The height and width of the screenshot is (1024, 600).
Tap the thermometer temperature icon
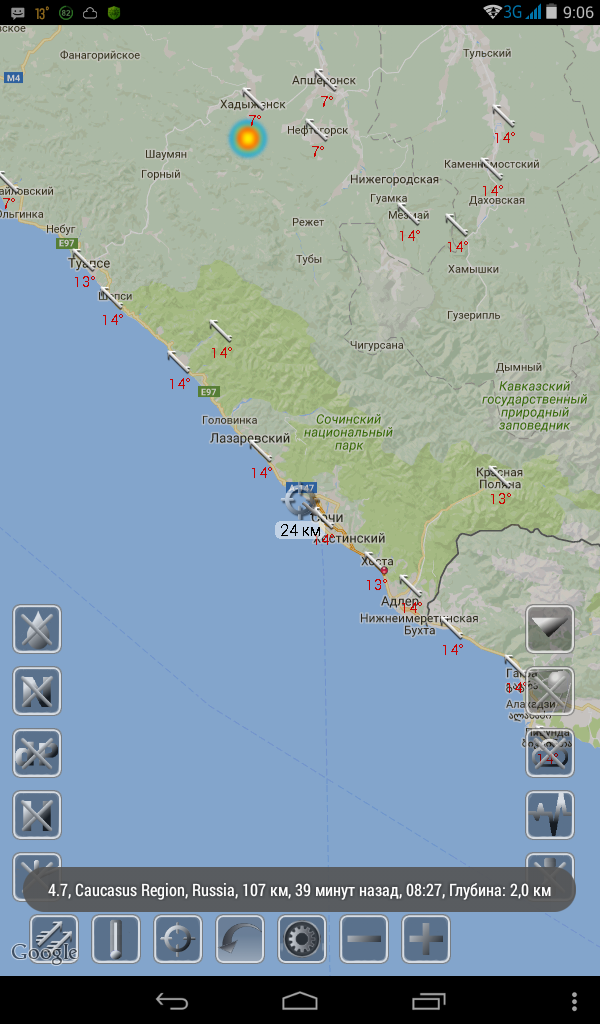(116, 939)
